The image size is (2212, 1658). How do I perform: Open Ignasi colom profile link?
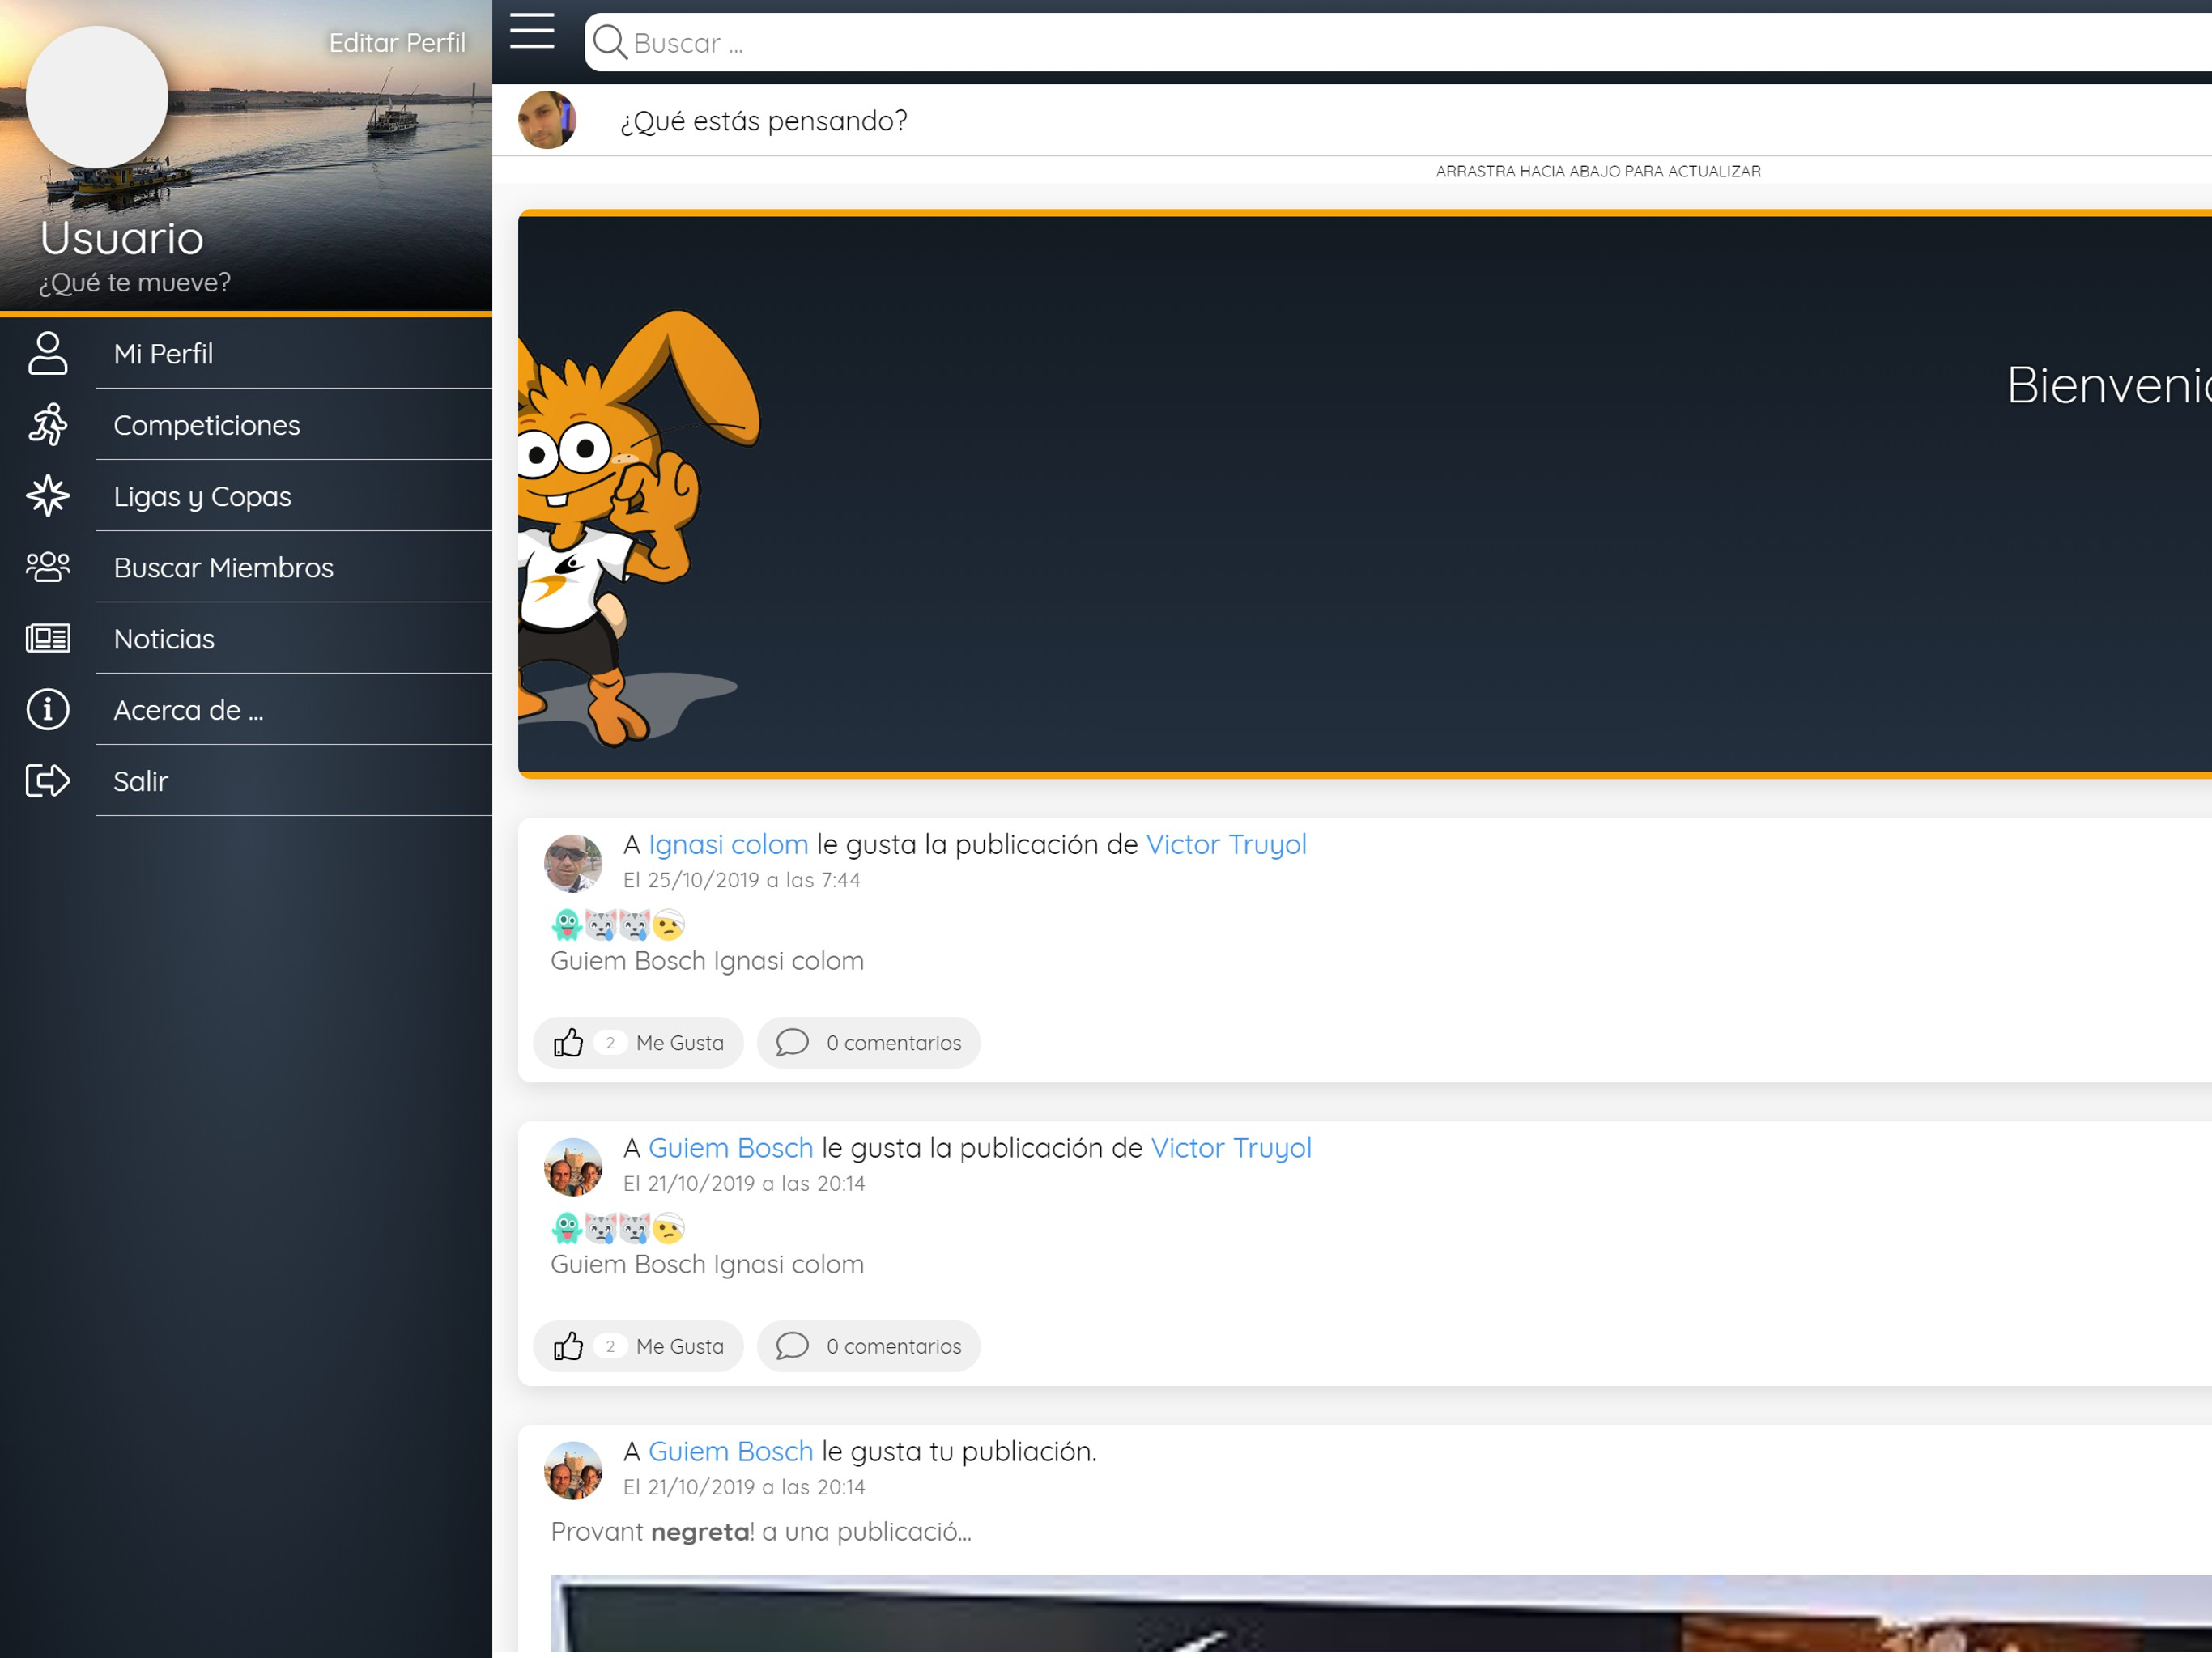728,845
